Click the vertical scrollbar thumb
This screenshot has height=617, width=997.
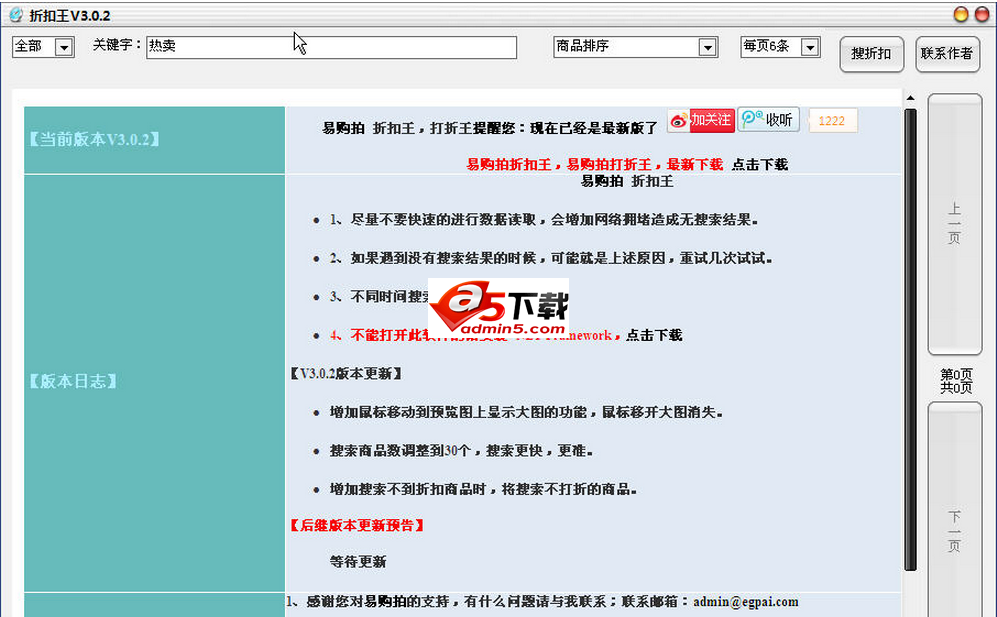pos(911,339)
